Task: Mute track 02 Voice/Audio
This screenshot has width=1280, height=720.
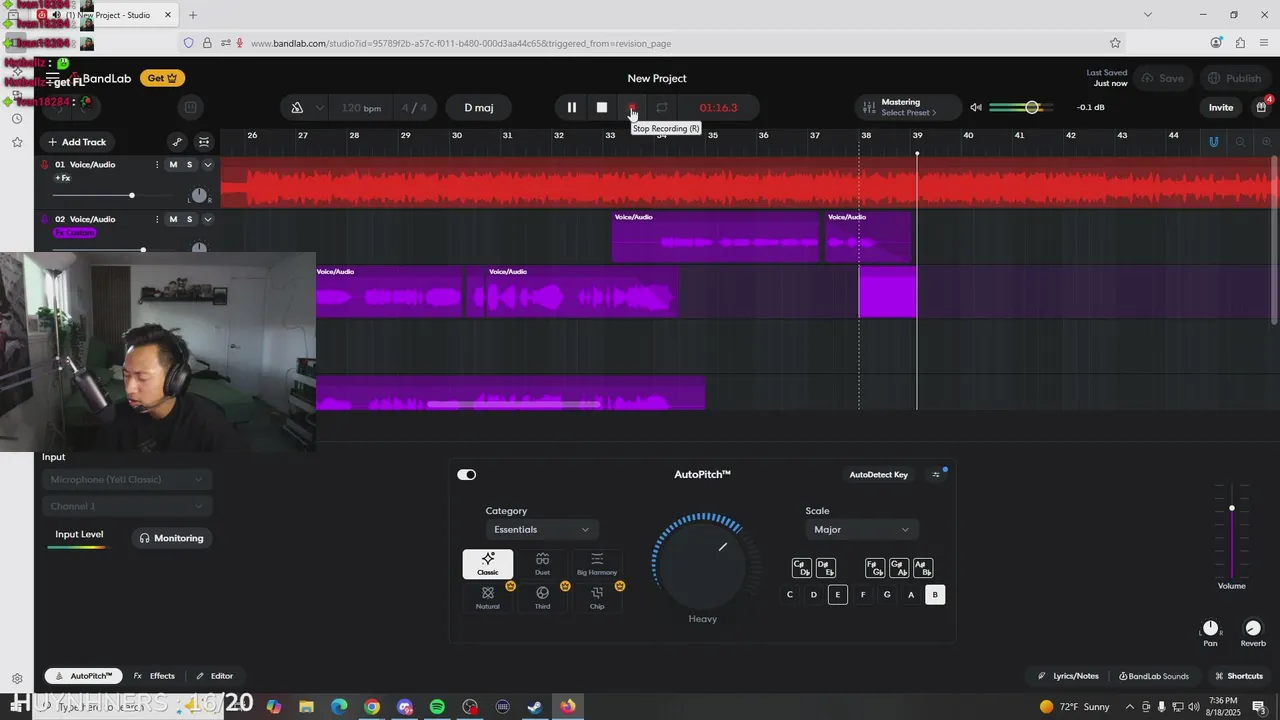Action: click(173, 219)
